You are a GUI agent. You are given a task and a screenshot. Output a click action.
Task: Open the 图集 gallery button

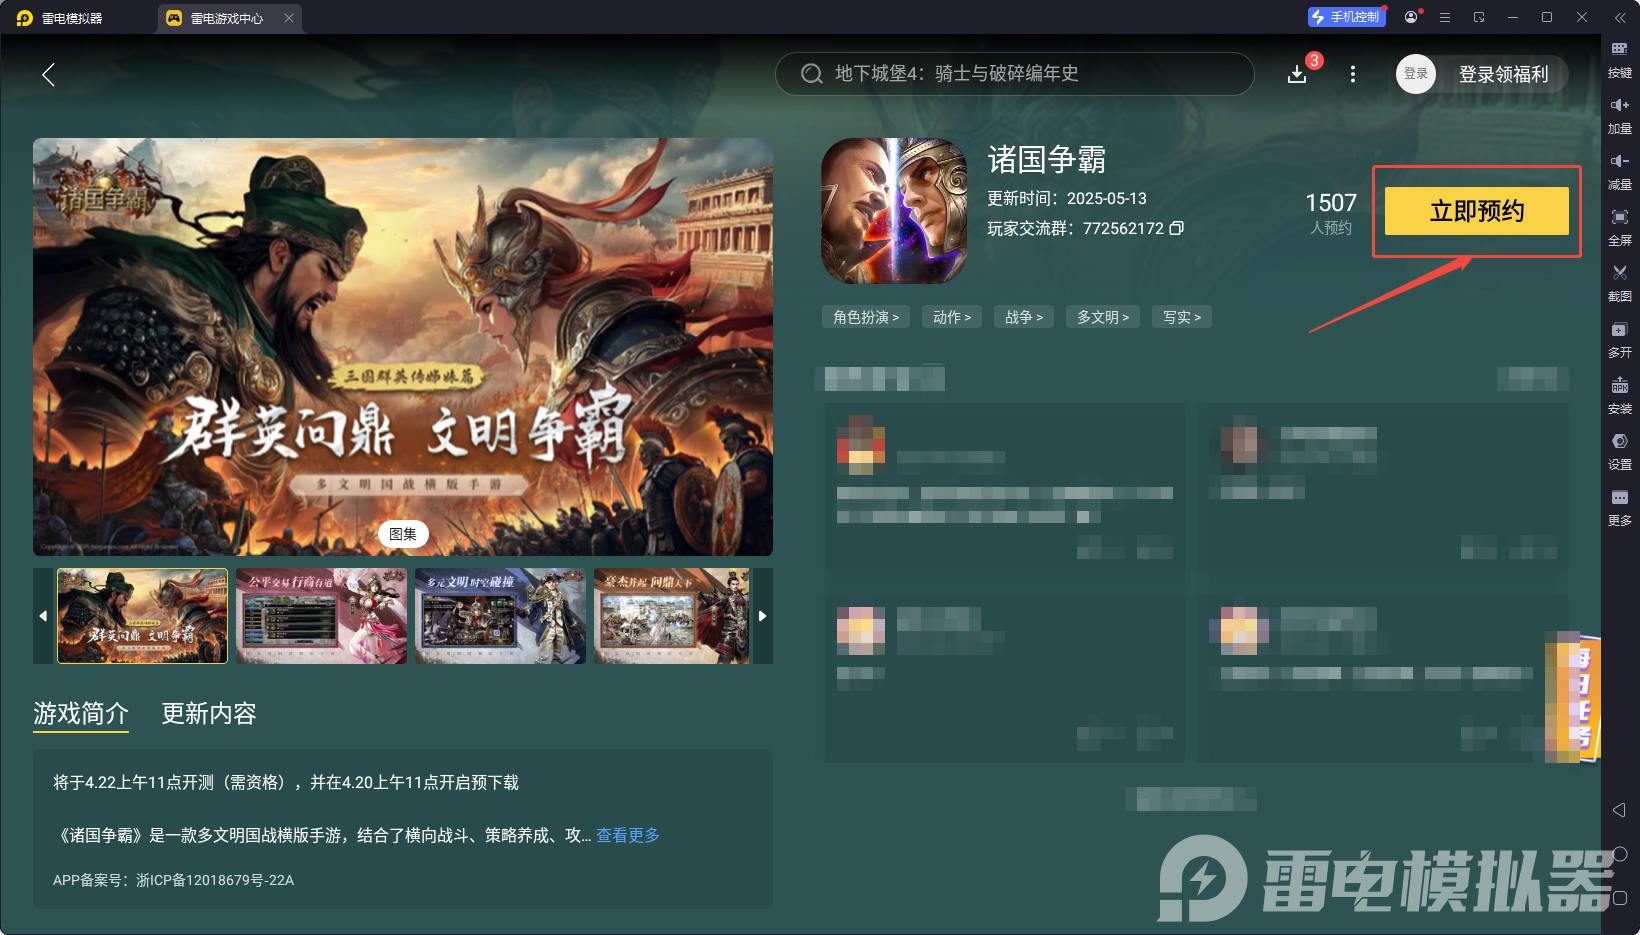click(x=403, y=534)
